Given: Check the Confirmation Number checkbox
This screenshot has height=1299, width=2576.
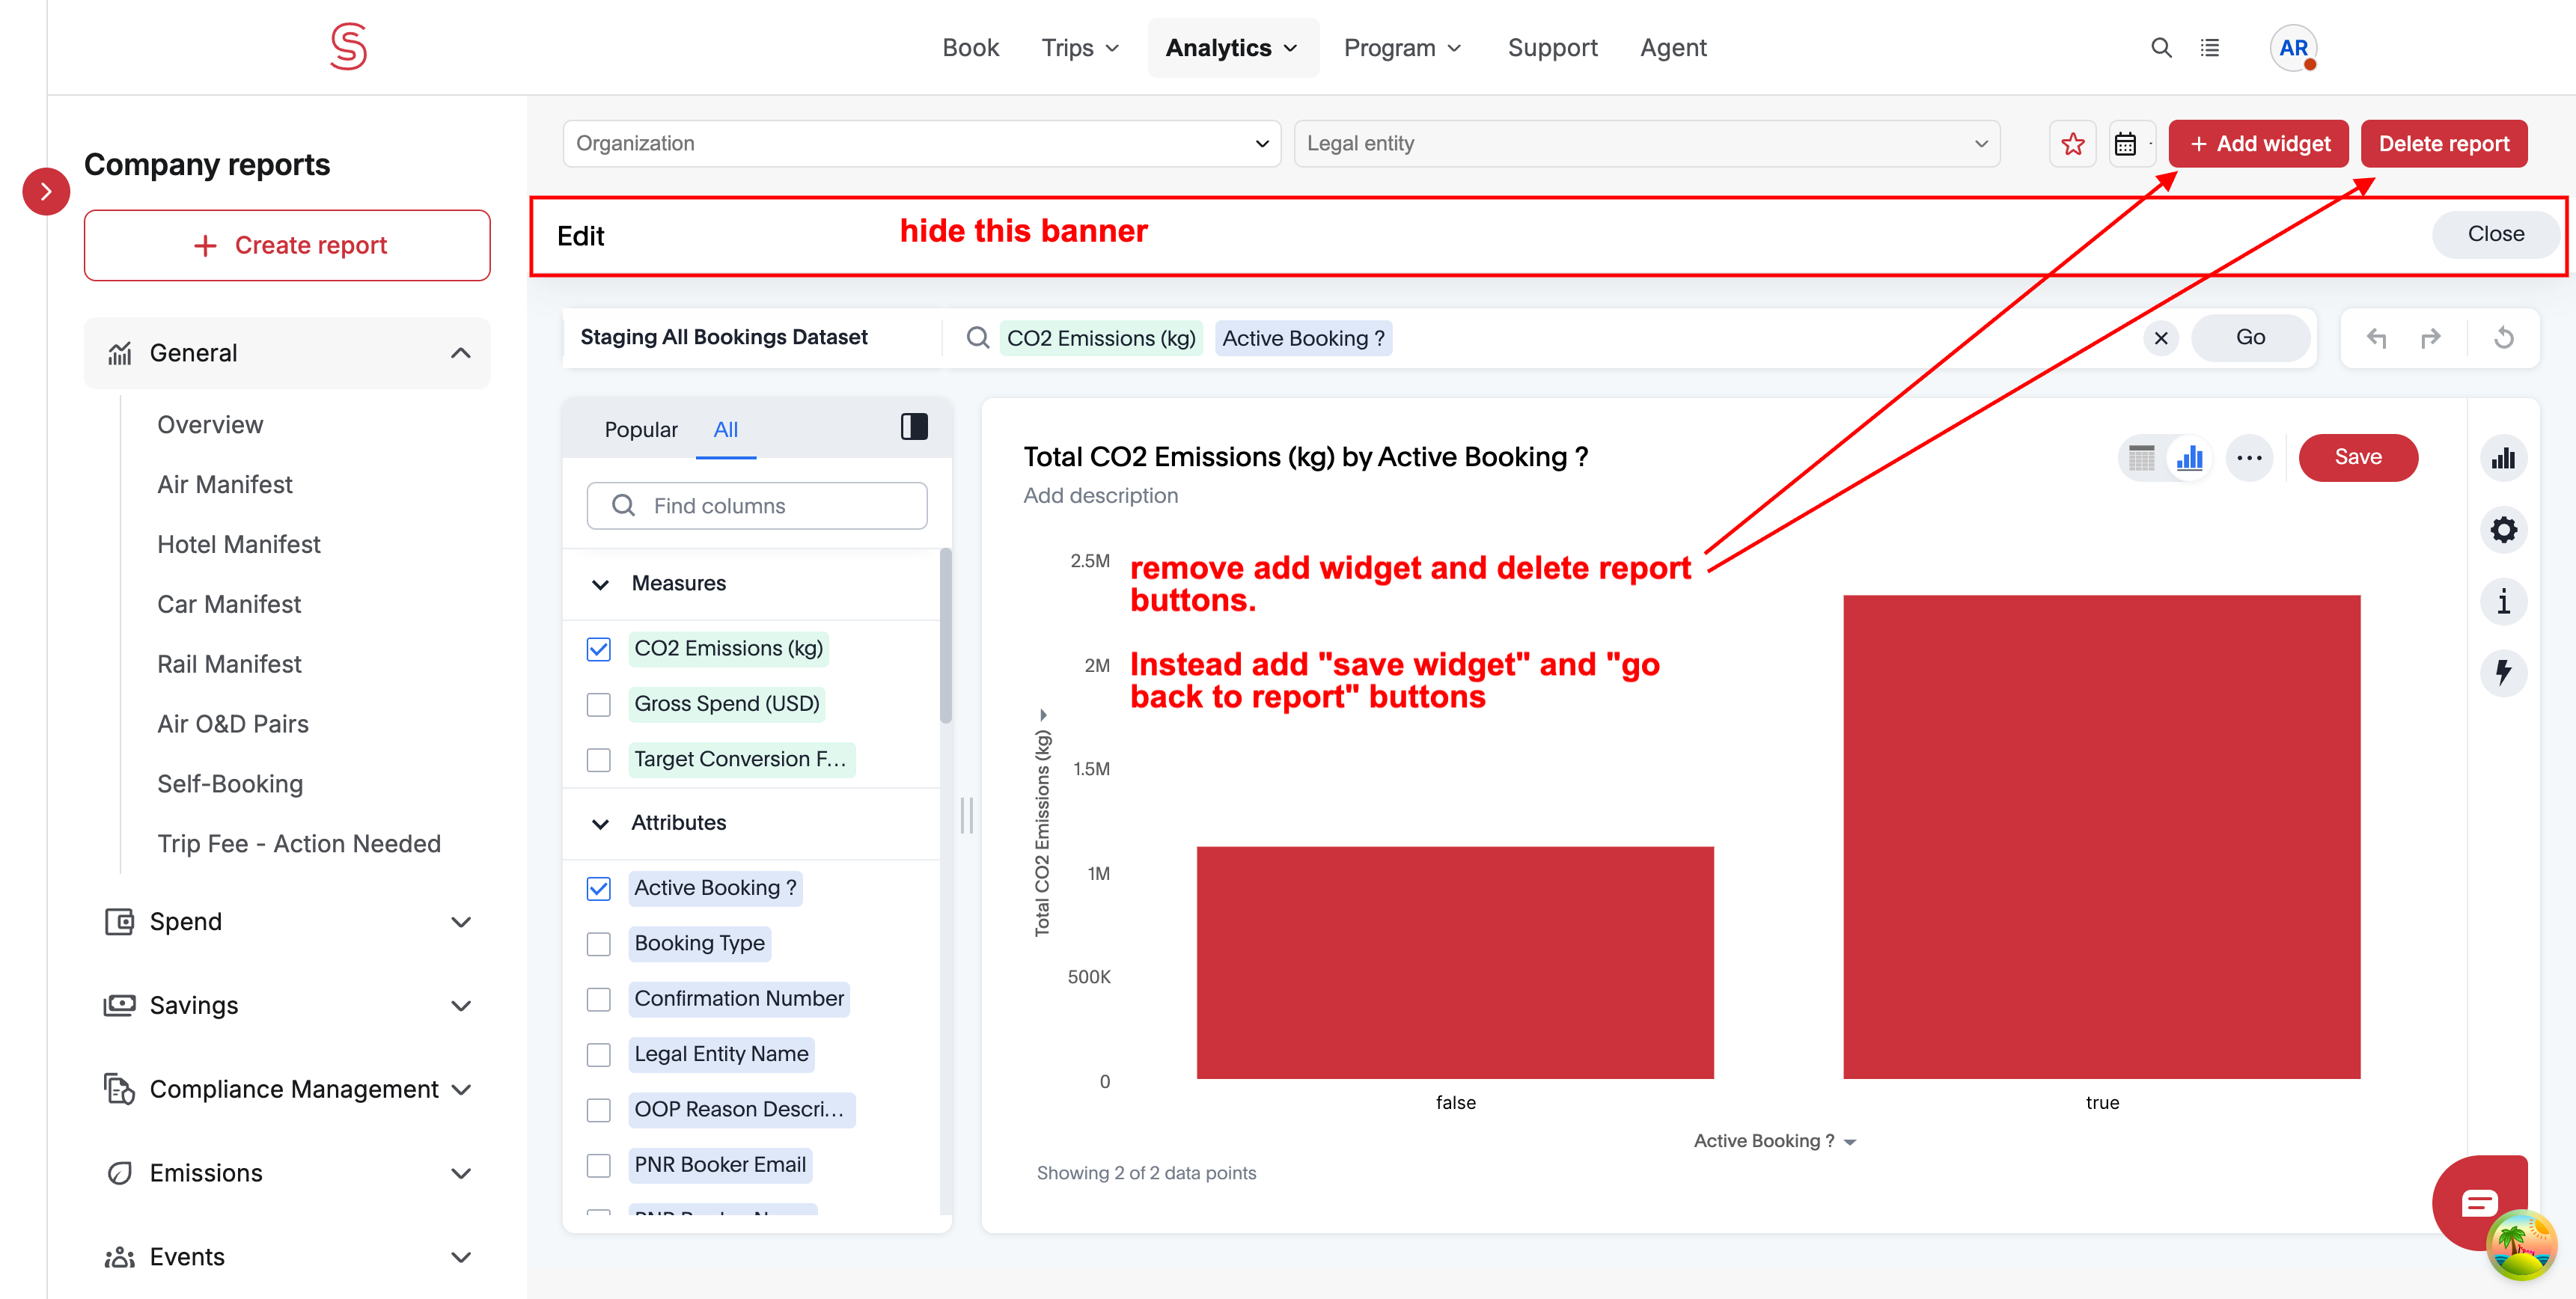Looking at the screenshot, I should pos(599,999).
